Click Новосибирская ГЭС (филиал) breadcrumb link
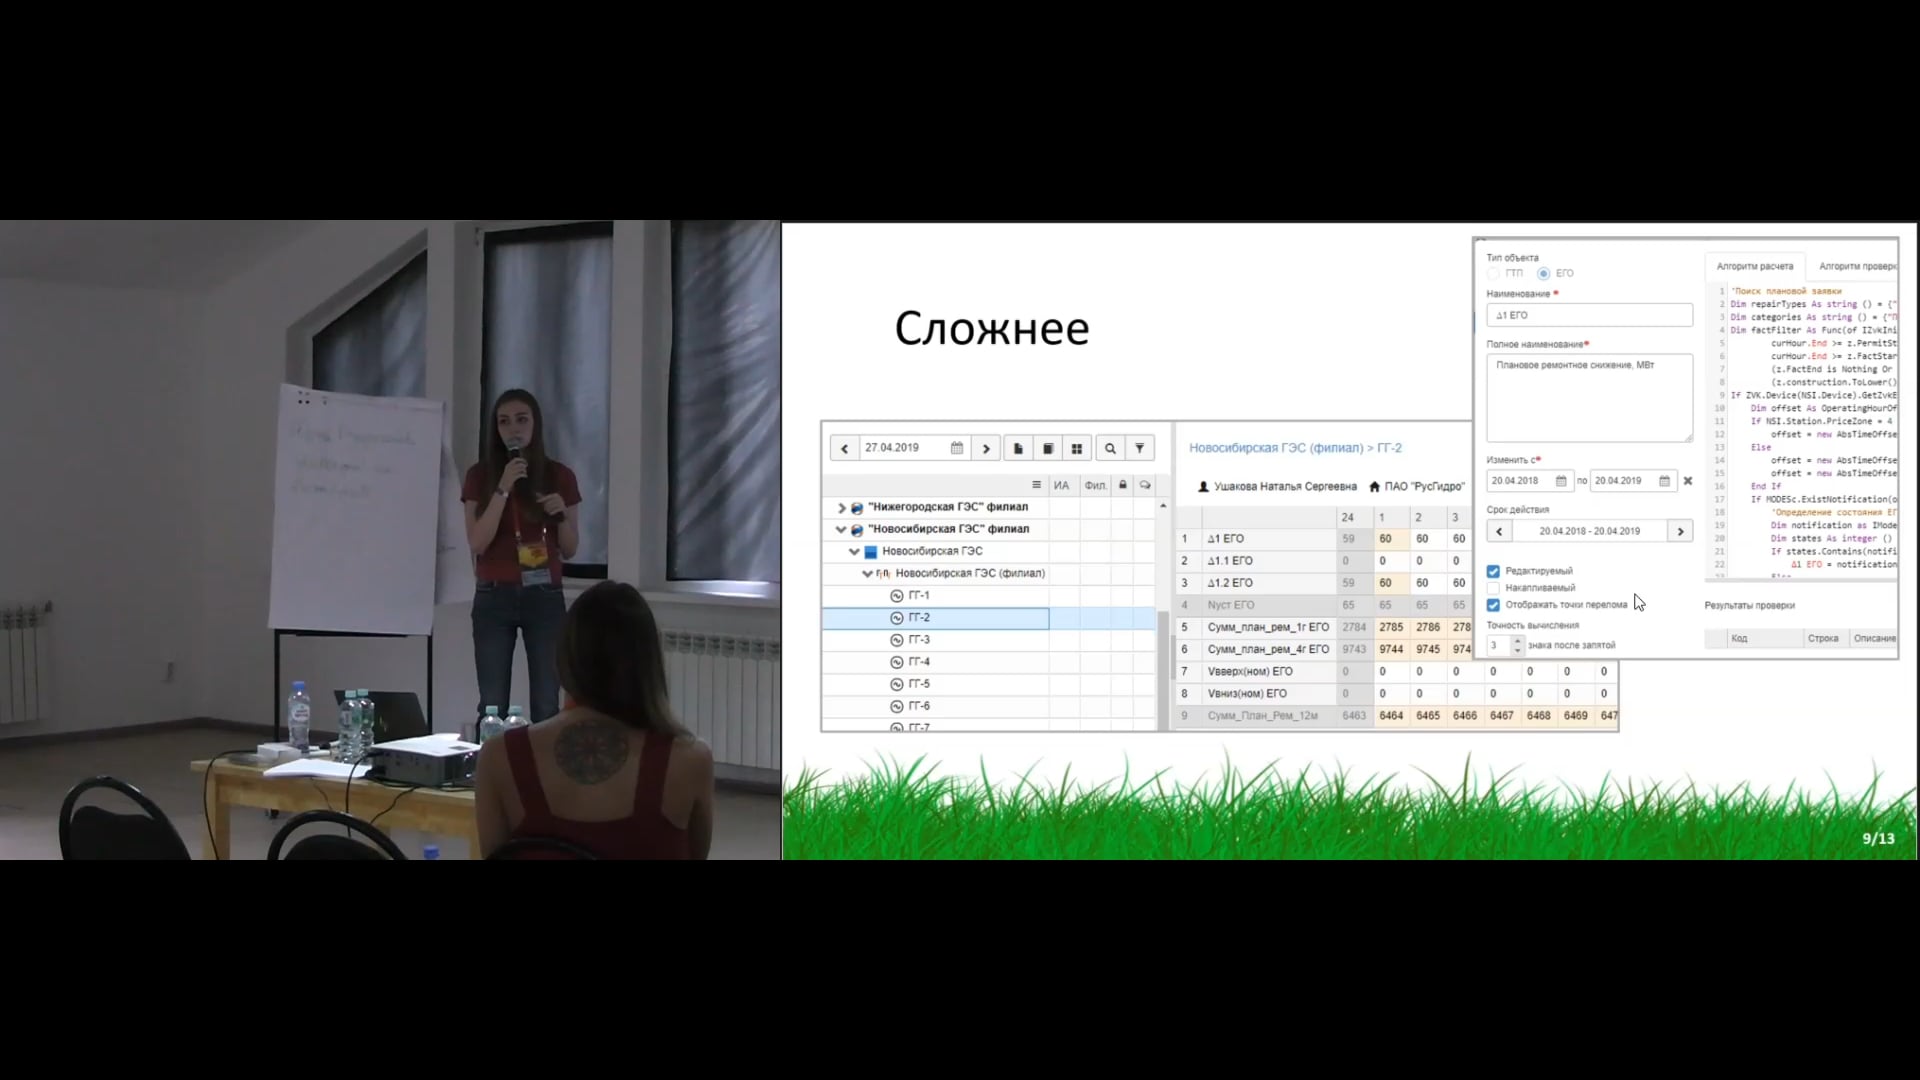Viewport: 1920px width, 1080px height. (x=1275, y=448)
